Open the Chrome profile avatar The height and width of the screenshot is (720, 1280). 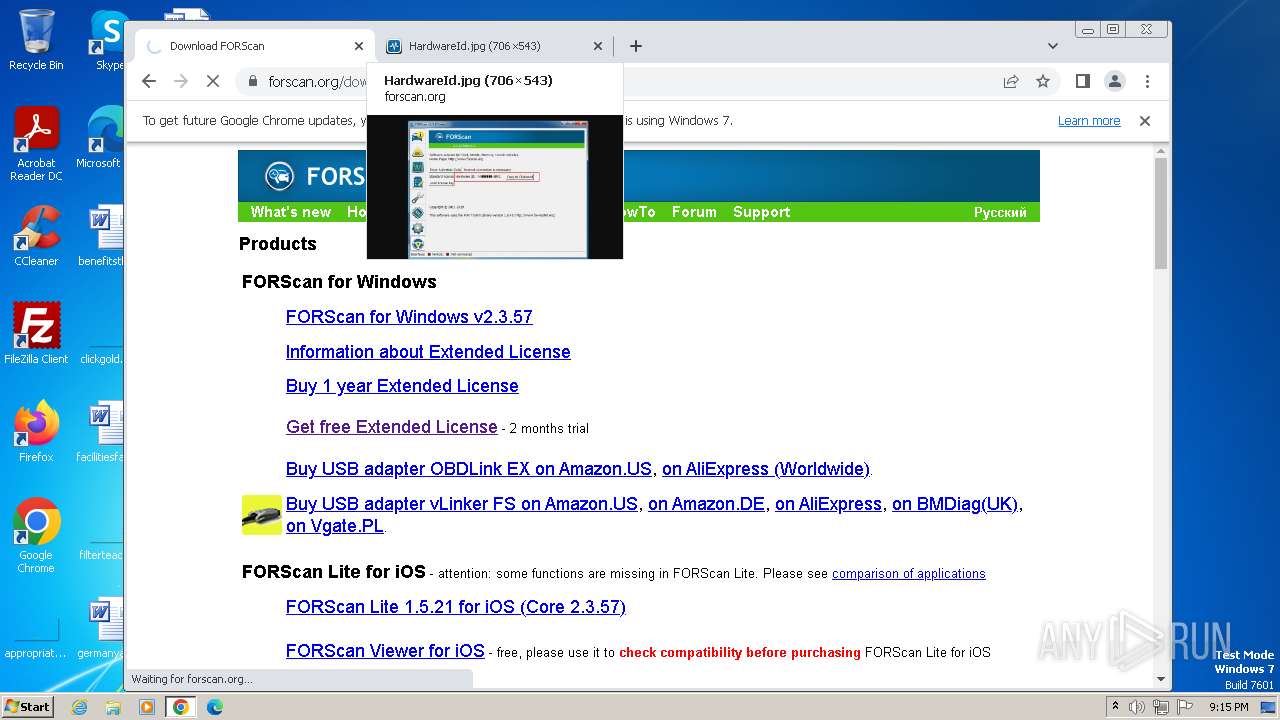(1114, 81)
